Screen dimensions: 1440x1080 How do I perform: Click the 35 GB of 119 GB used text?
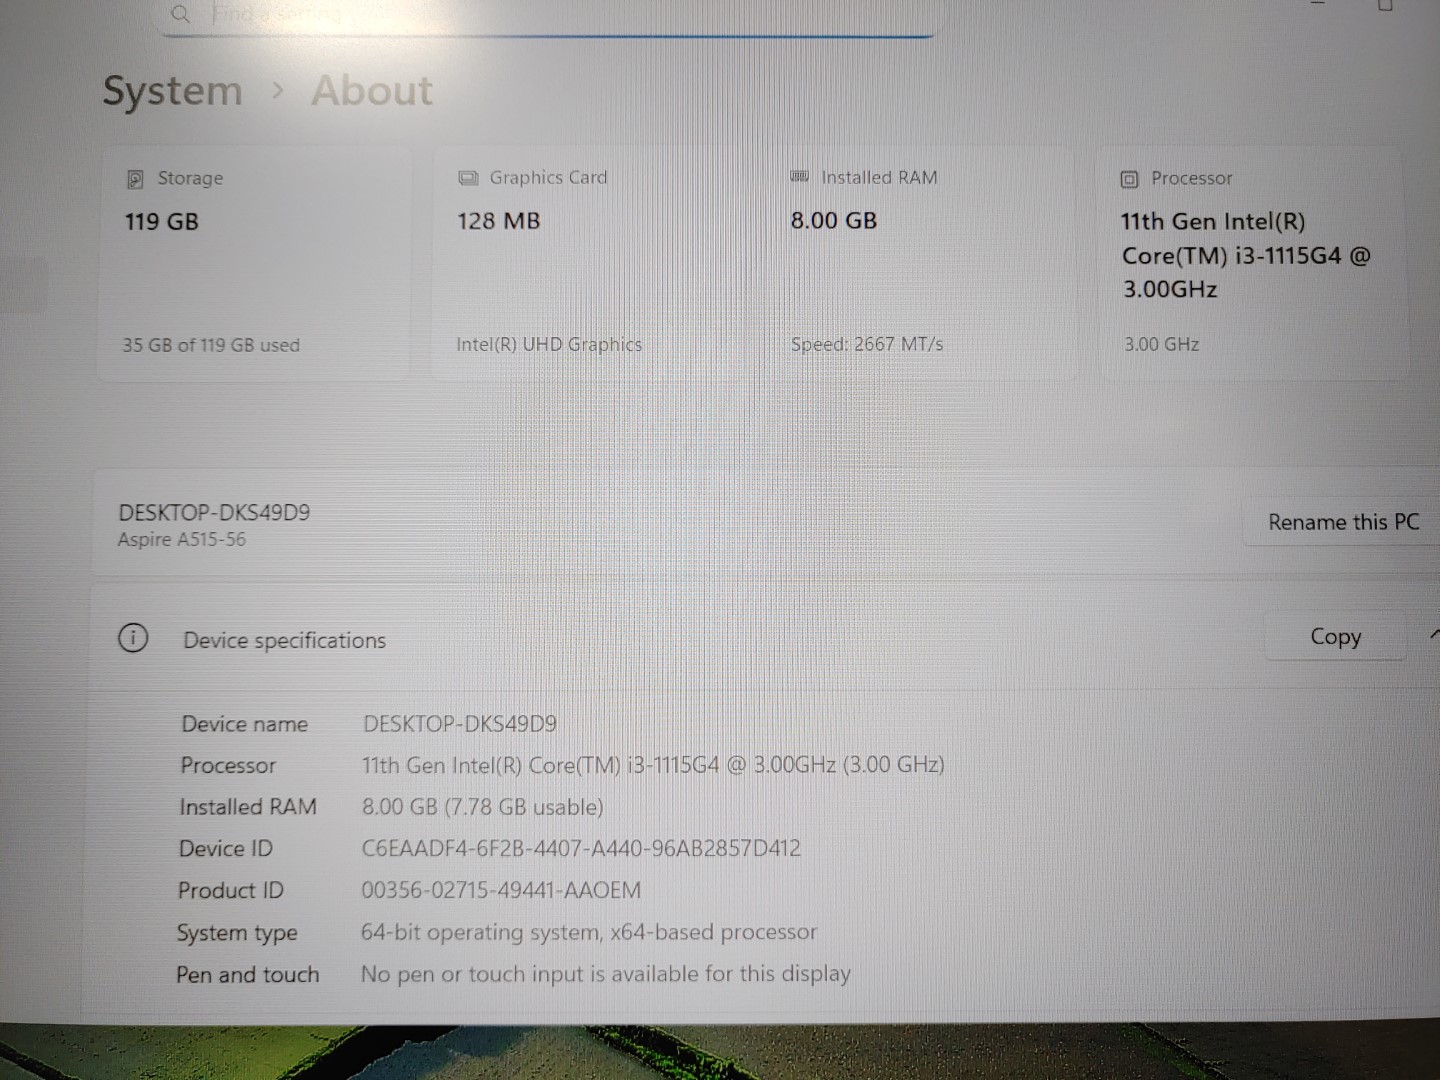(x=210, y=344)
